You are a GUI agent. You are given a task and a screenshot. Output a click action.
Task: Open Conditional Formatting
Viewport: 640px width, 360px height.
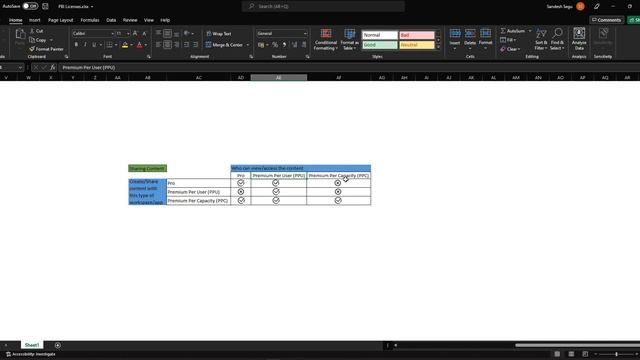(326, 40)
